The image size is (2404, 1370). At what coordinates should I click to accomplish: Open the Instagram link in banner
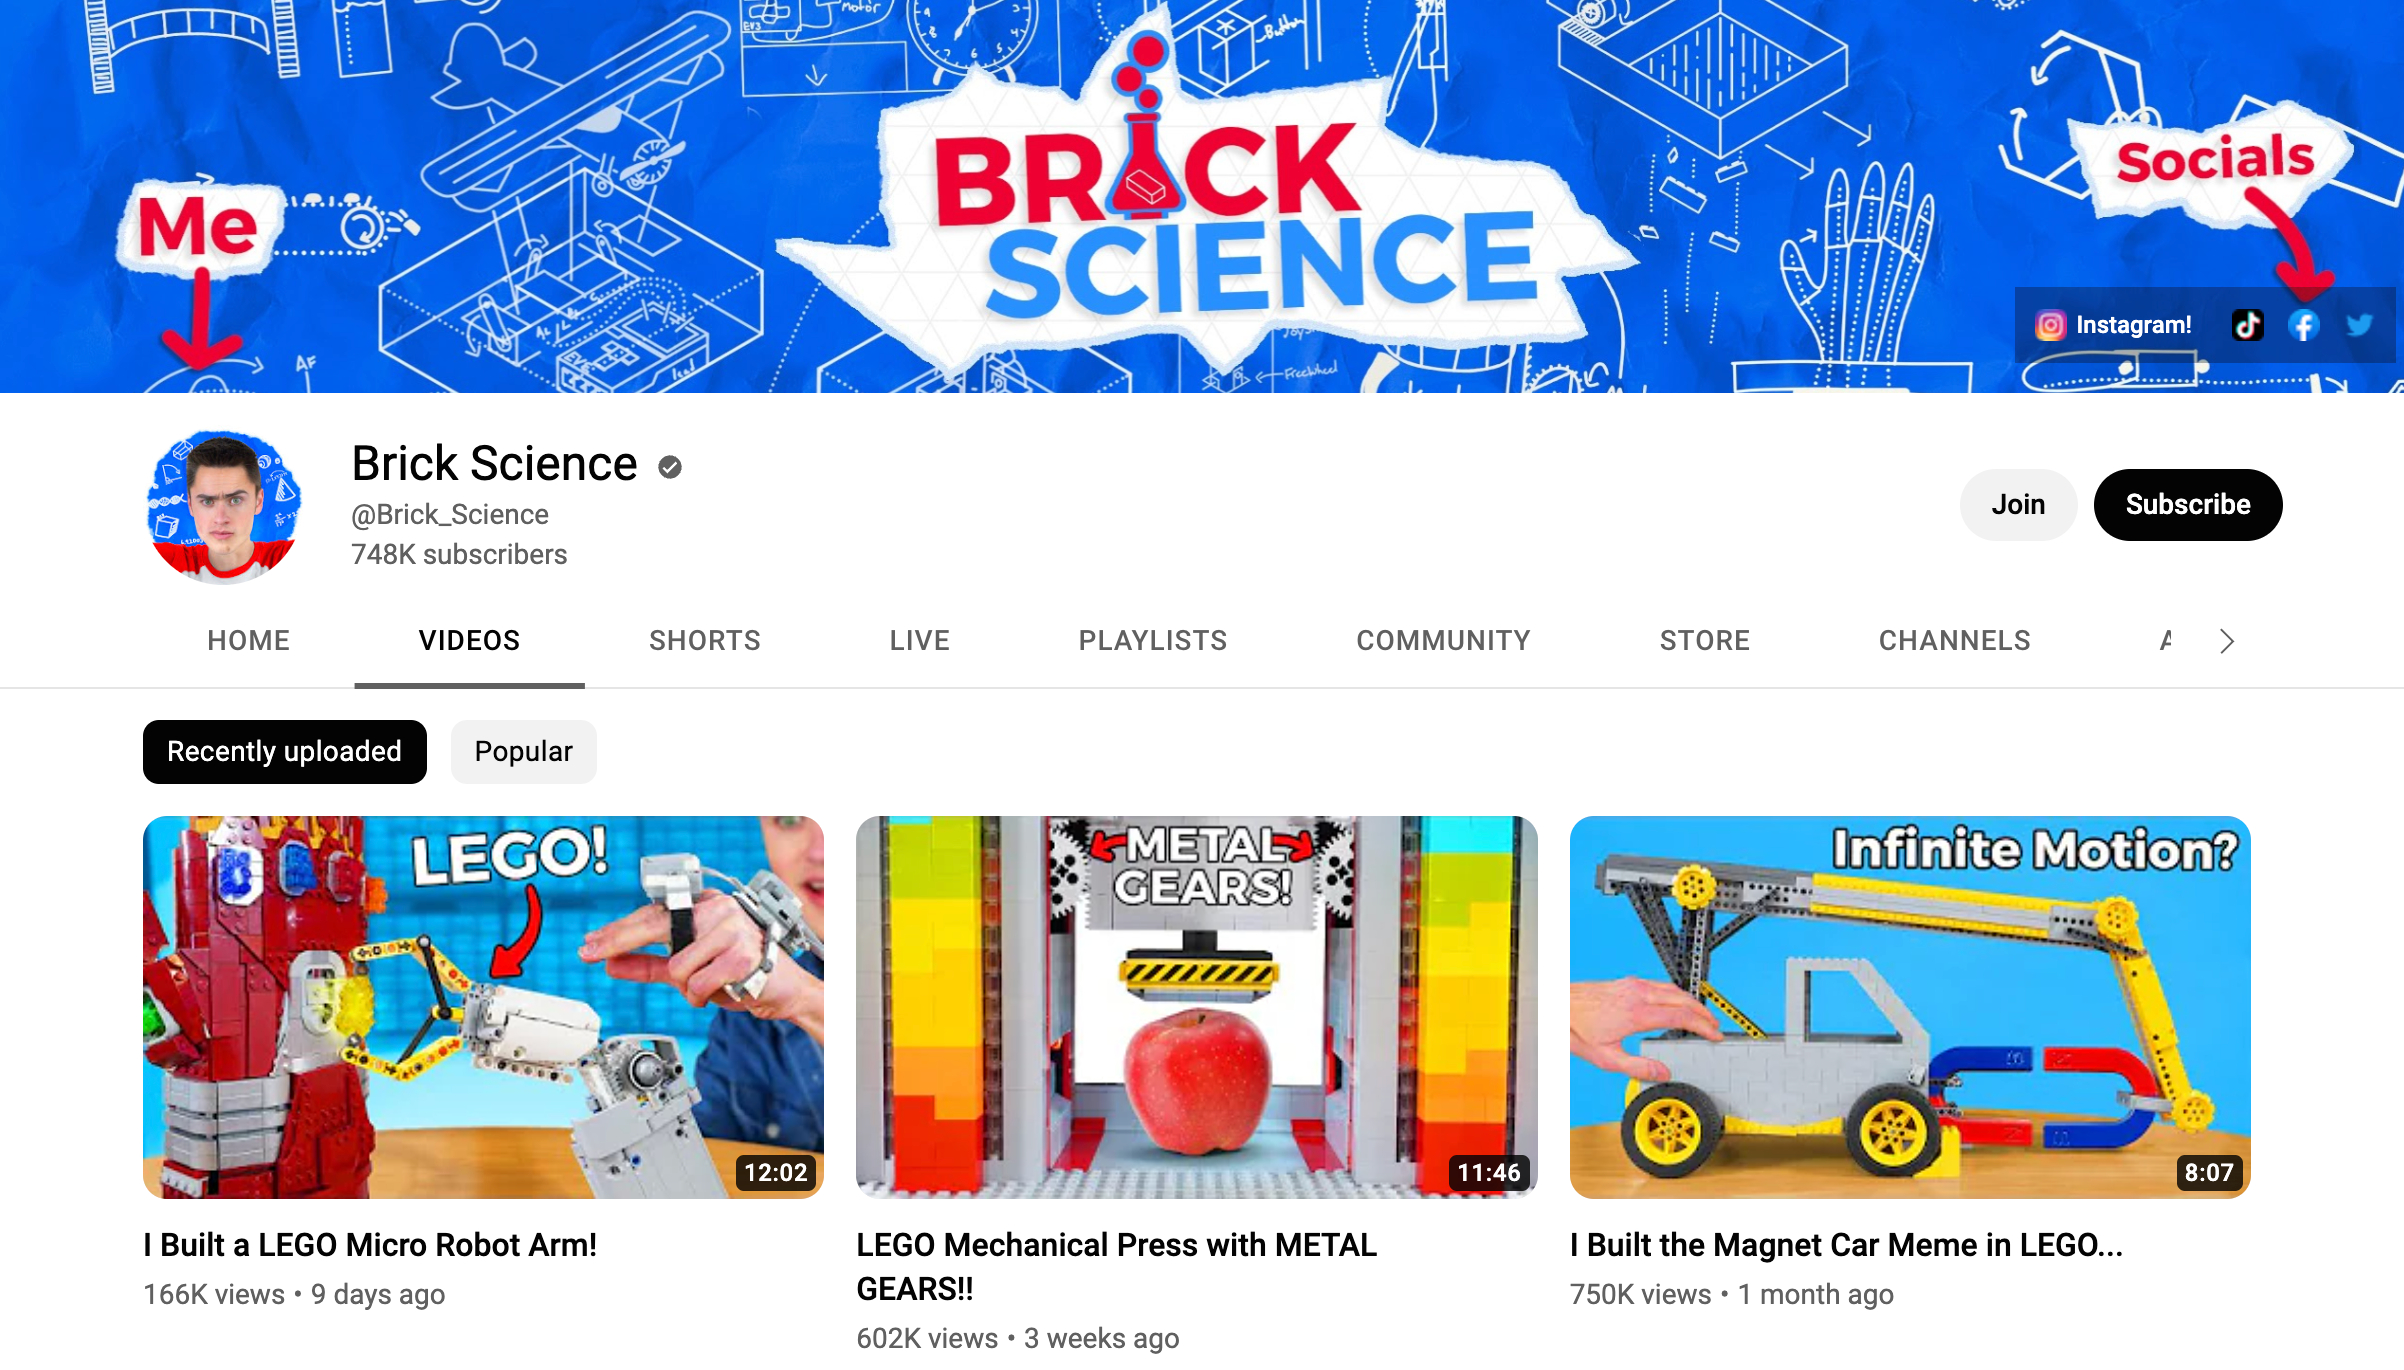tap(2113, 325)
